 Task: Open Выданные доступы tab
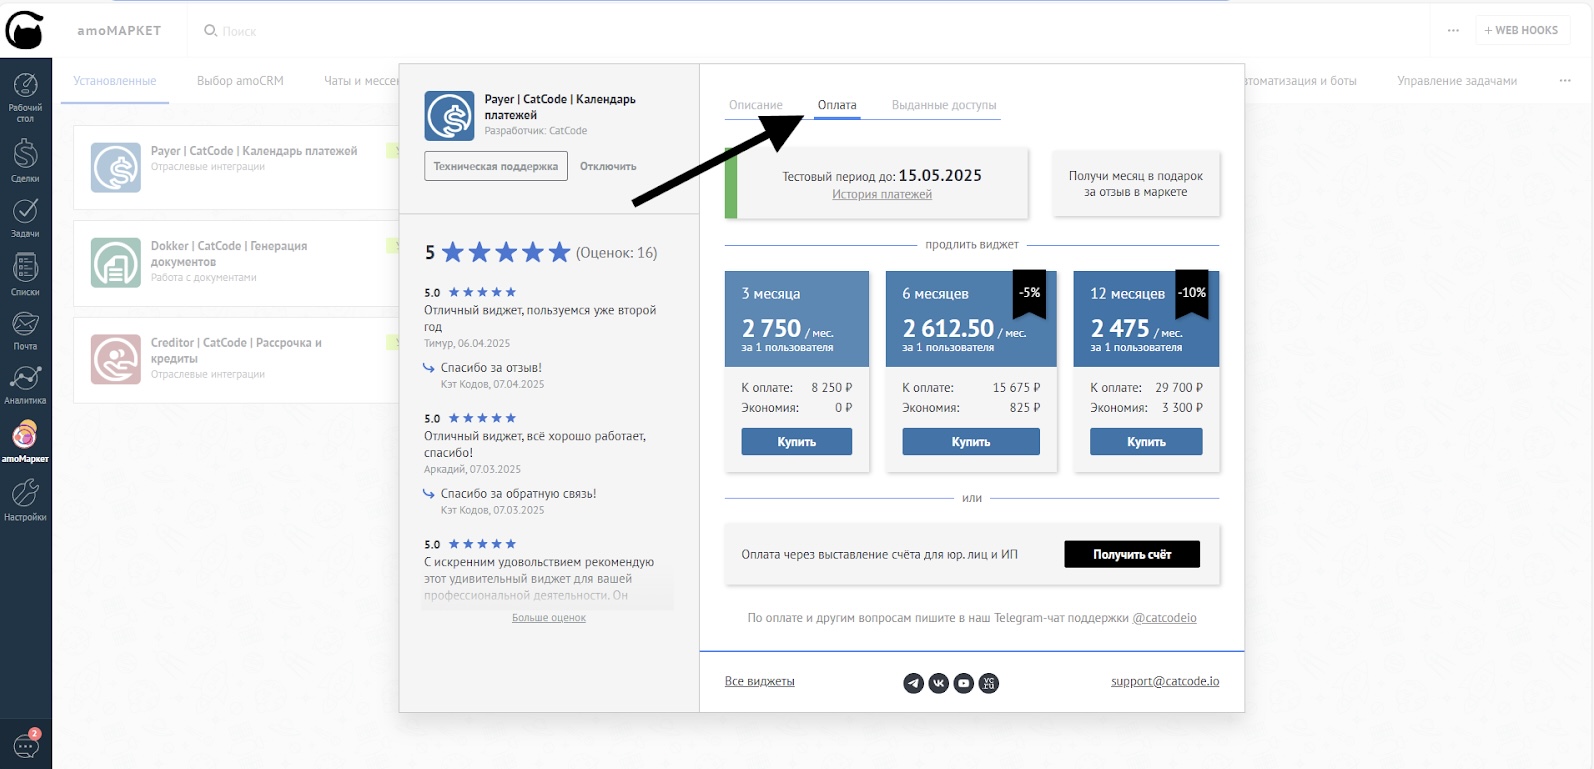point(944,105)
